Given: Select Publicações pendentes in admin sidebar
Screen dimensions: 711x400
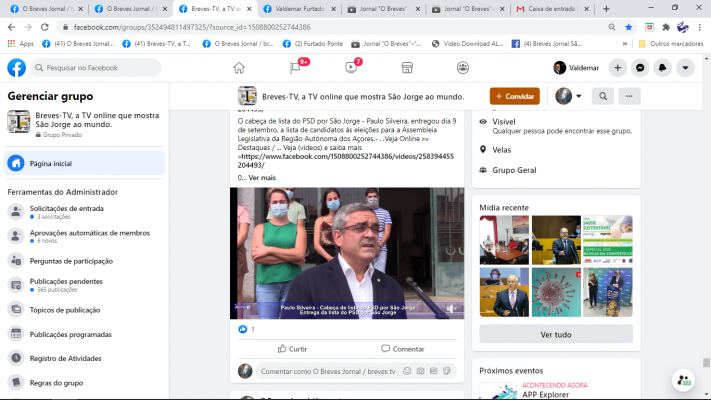Looking at the screenshot, I should (65, 284).
